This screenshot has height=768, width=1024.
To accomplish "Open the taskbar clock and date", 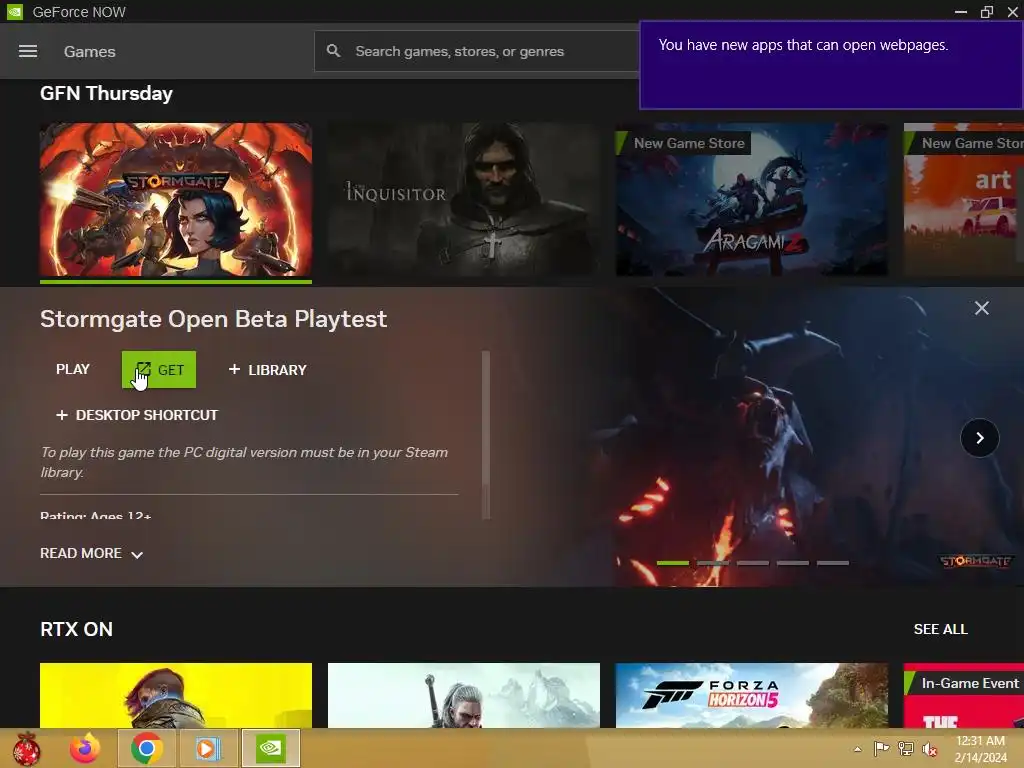I will pyautogui.click(x=980, y=749).
